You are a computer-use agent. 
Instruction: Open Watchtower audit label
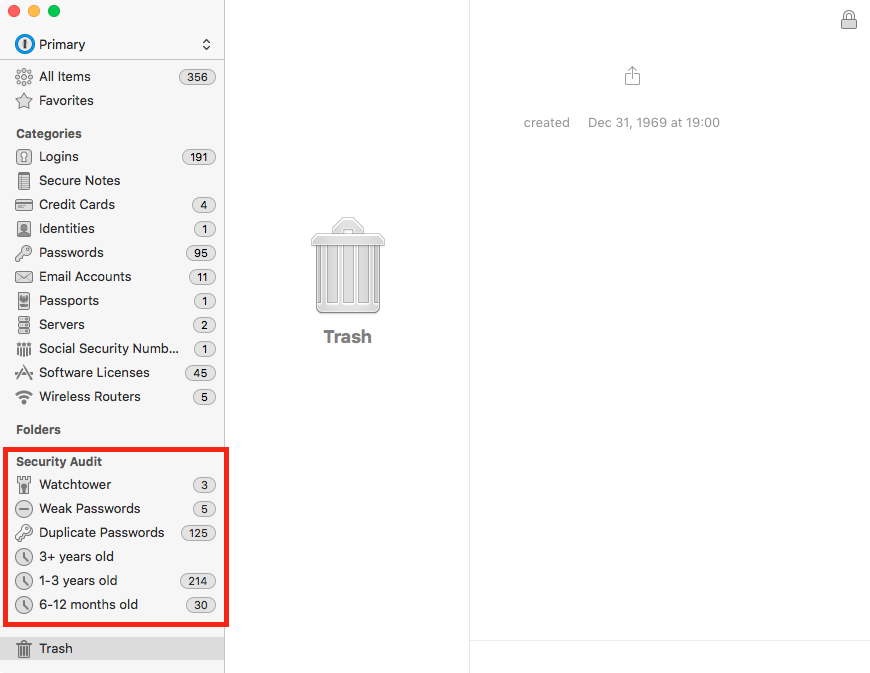(x=75, y=485)
